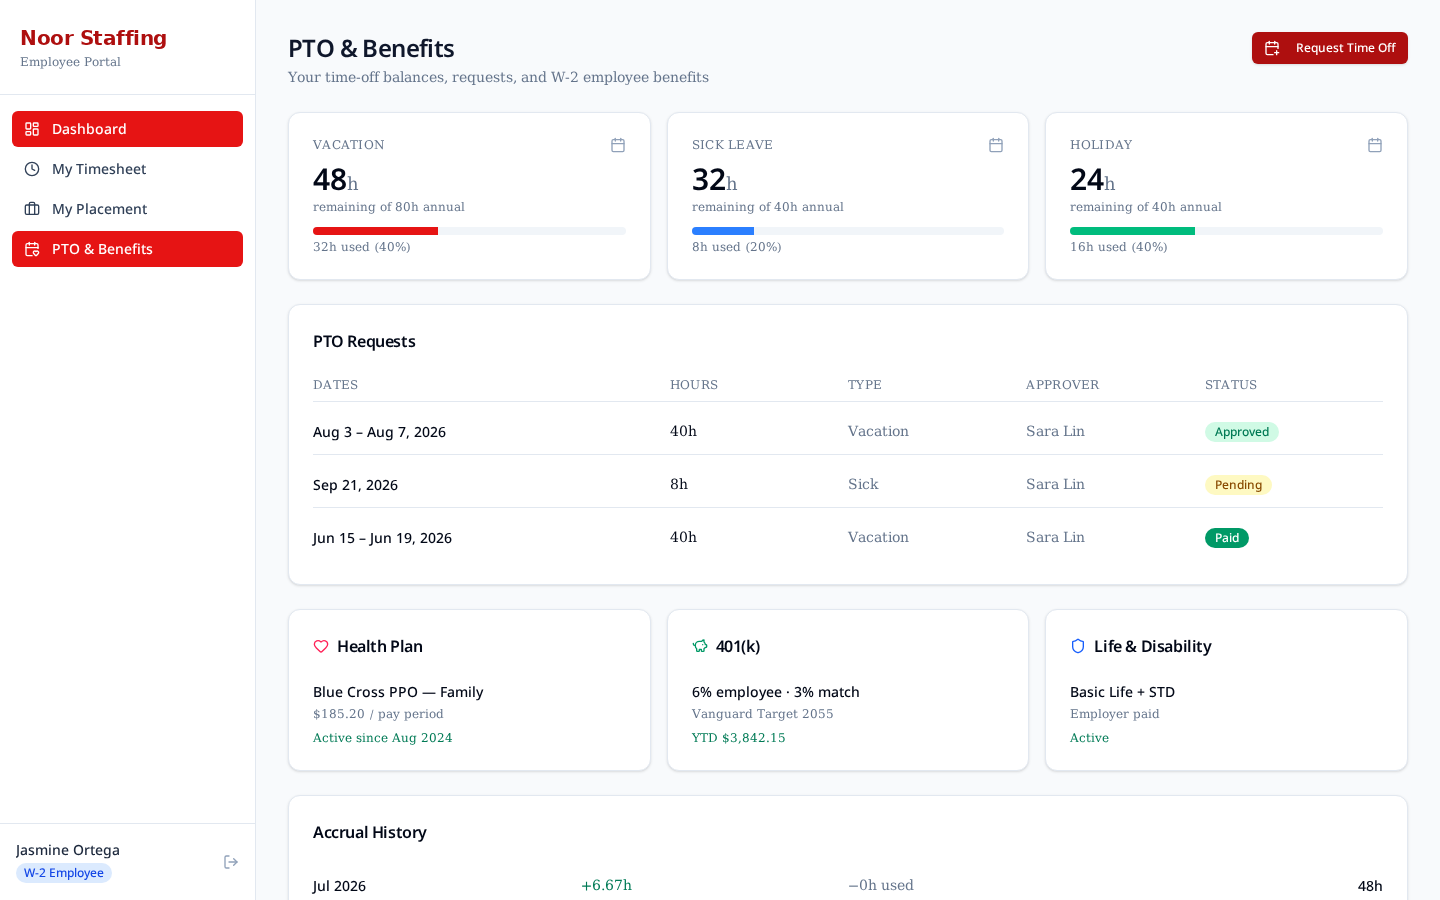Select PTO & Benefits in sidebar
1440x900 pixels.
pyautogui.click(x=127, y=249)
